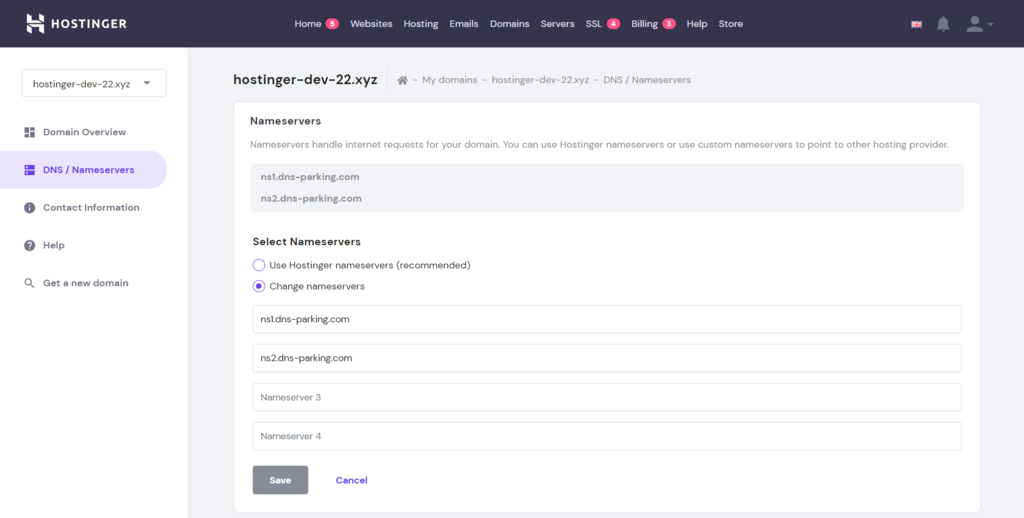Click the ns1.dns-parking.com input field
Screen dimensions: 1024x518
[x=607, y=319]
